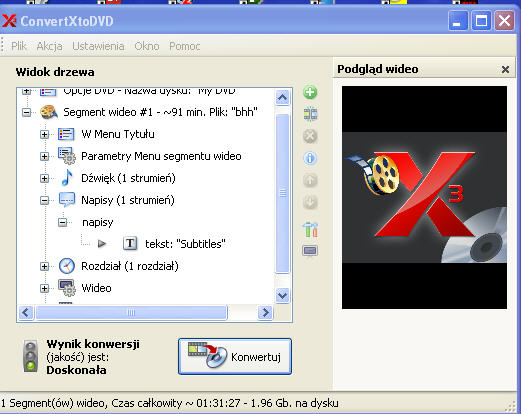This screenshot has height=414, width=521.
Task: Click the move item down arrow icon
Action: click(x=310, y=202)
